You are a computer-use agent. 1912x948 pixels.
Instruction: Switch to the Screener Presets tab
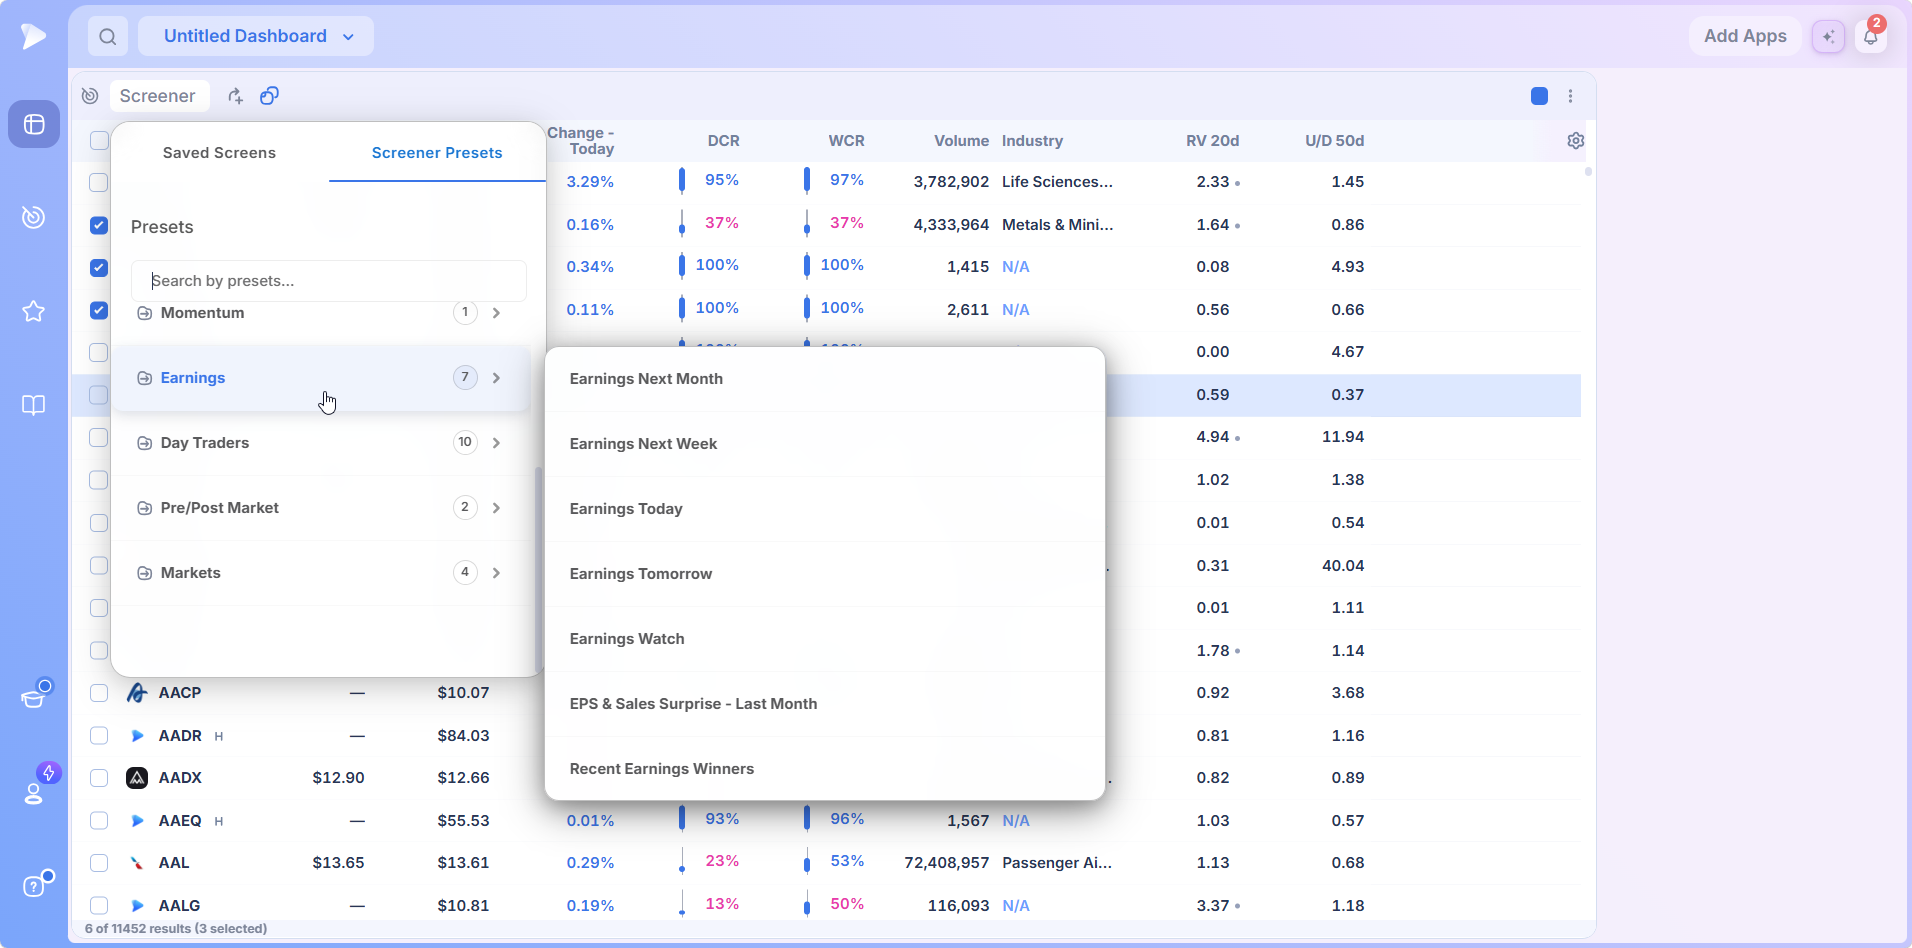point(437,153)
